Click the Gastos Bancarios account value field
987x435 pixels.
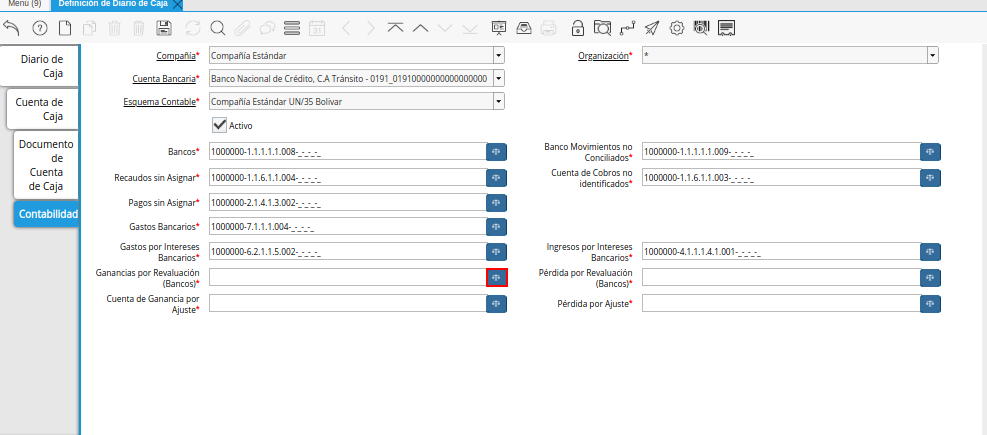point(347,226)
